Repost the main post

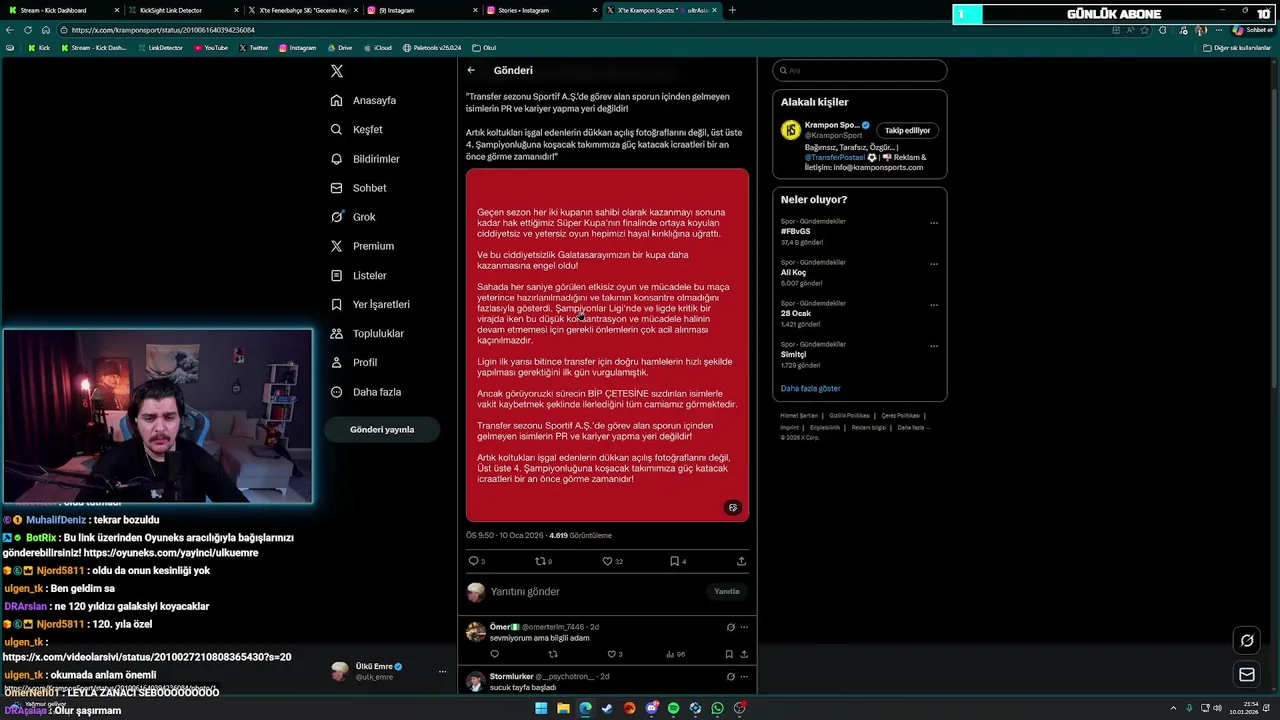[541, 561]
